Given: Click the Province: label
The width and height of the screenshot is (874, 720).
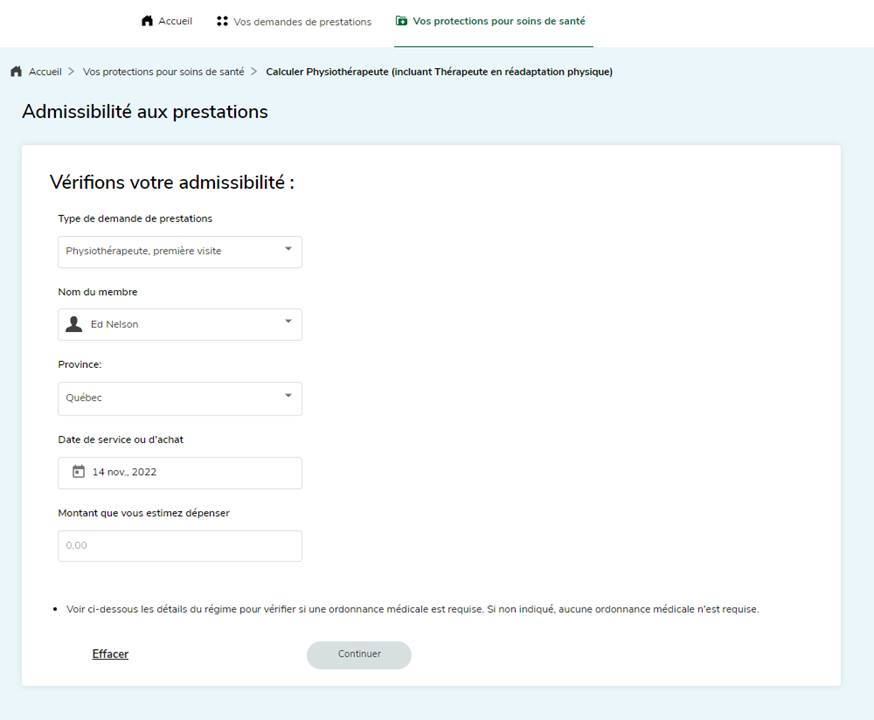Looking at the screenshot, I should pos(80,364).
